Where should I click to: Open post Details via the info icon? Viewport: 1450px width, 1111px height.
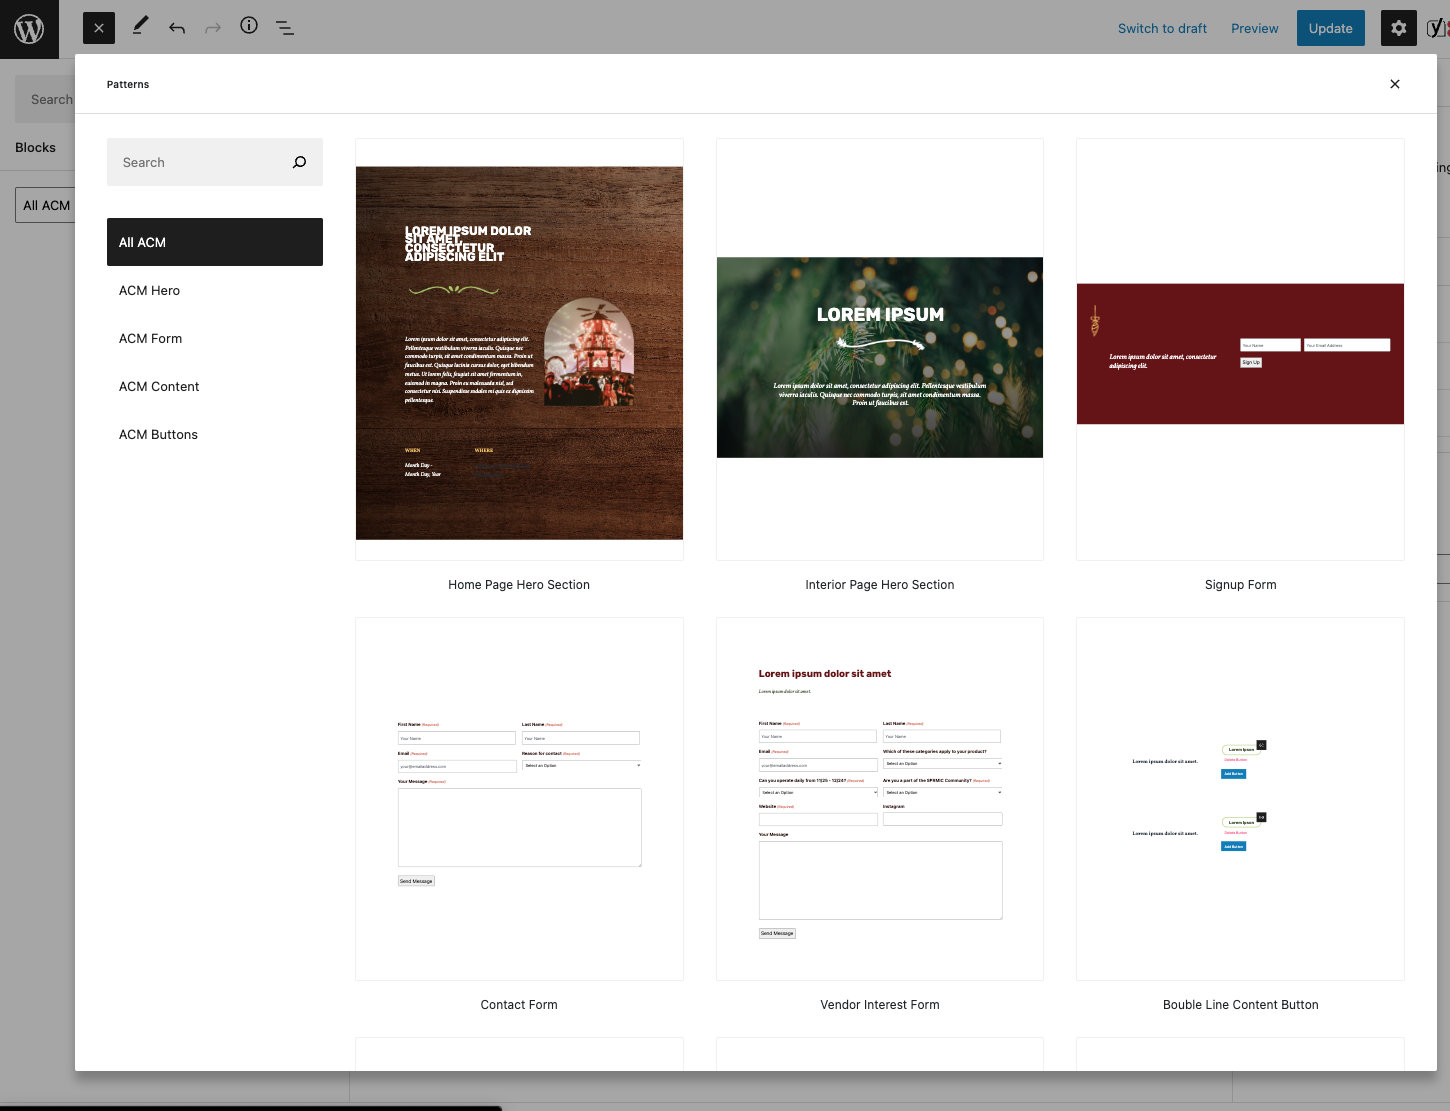pos(249,27)
